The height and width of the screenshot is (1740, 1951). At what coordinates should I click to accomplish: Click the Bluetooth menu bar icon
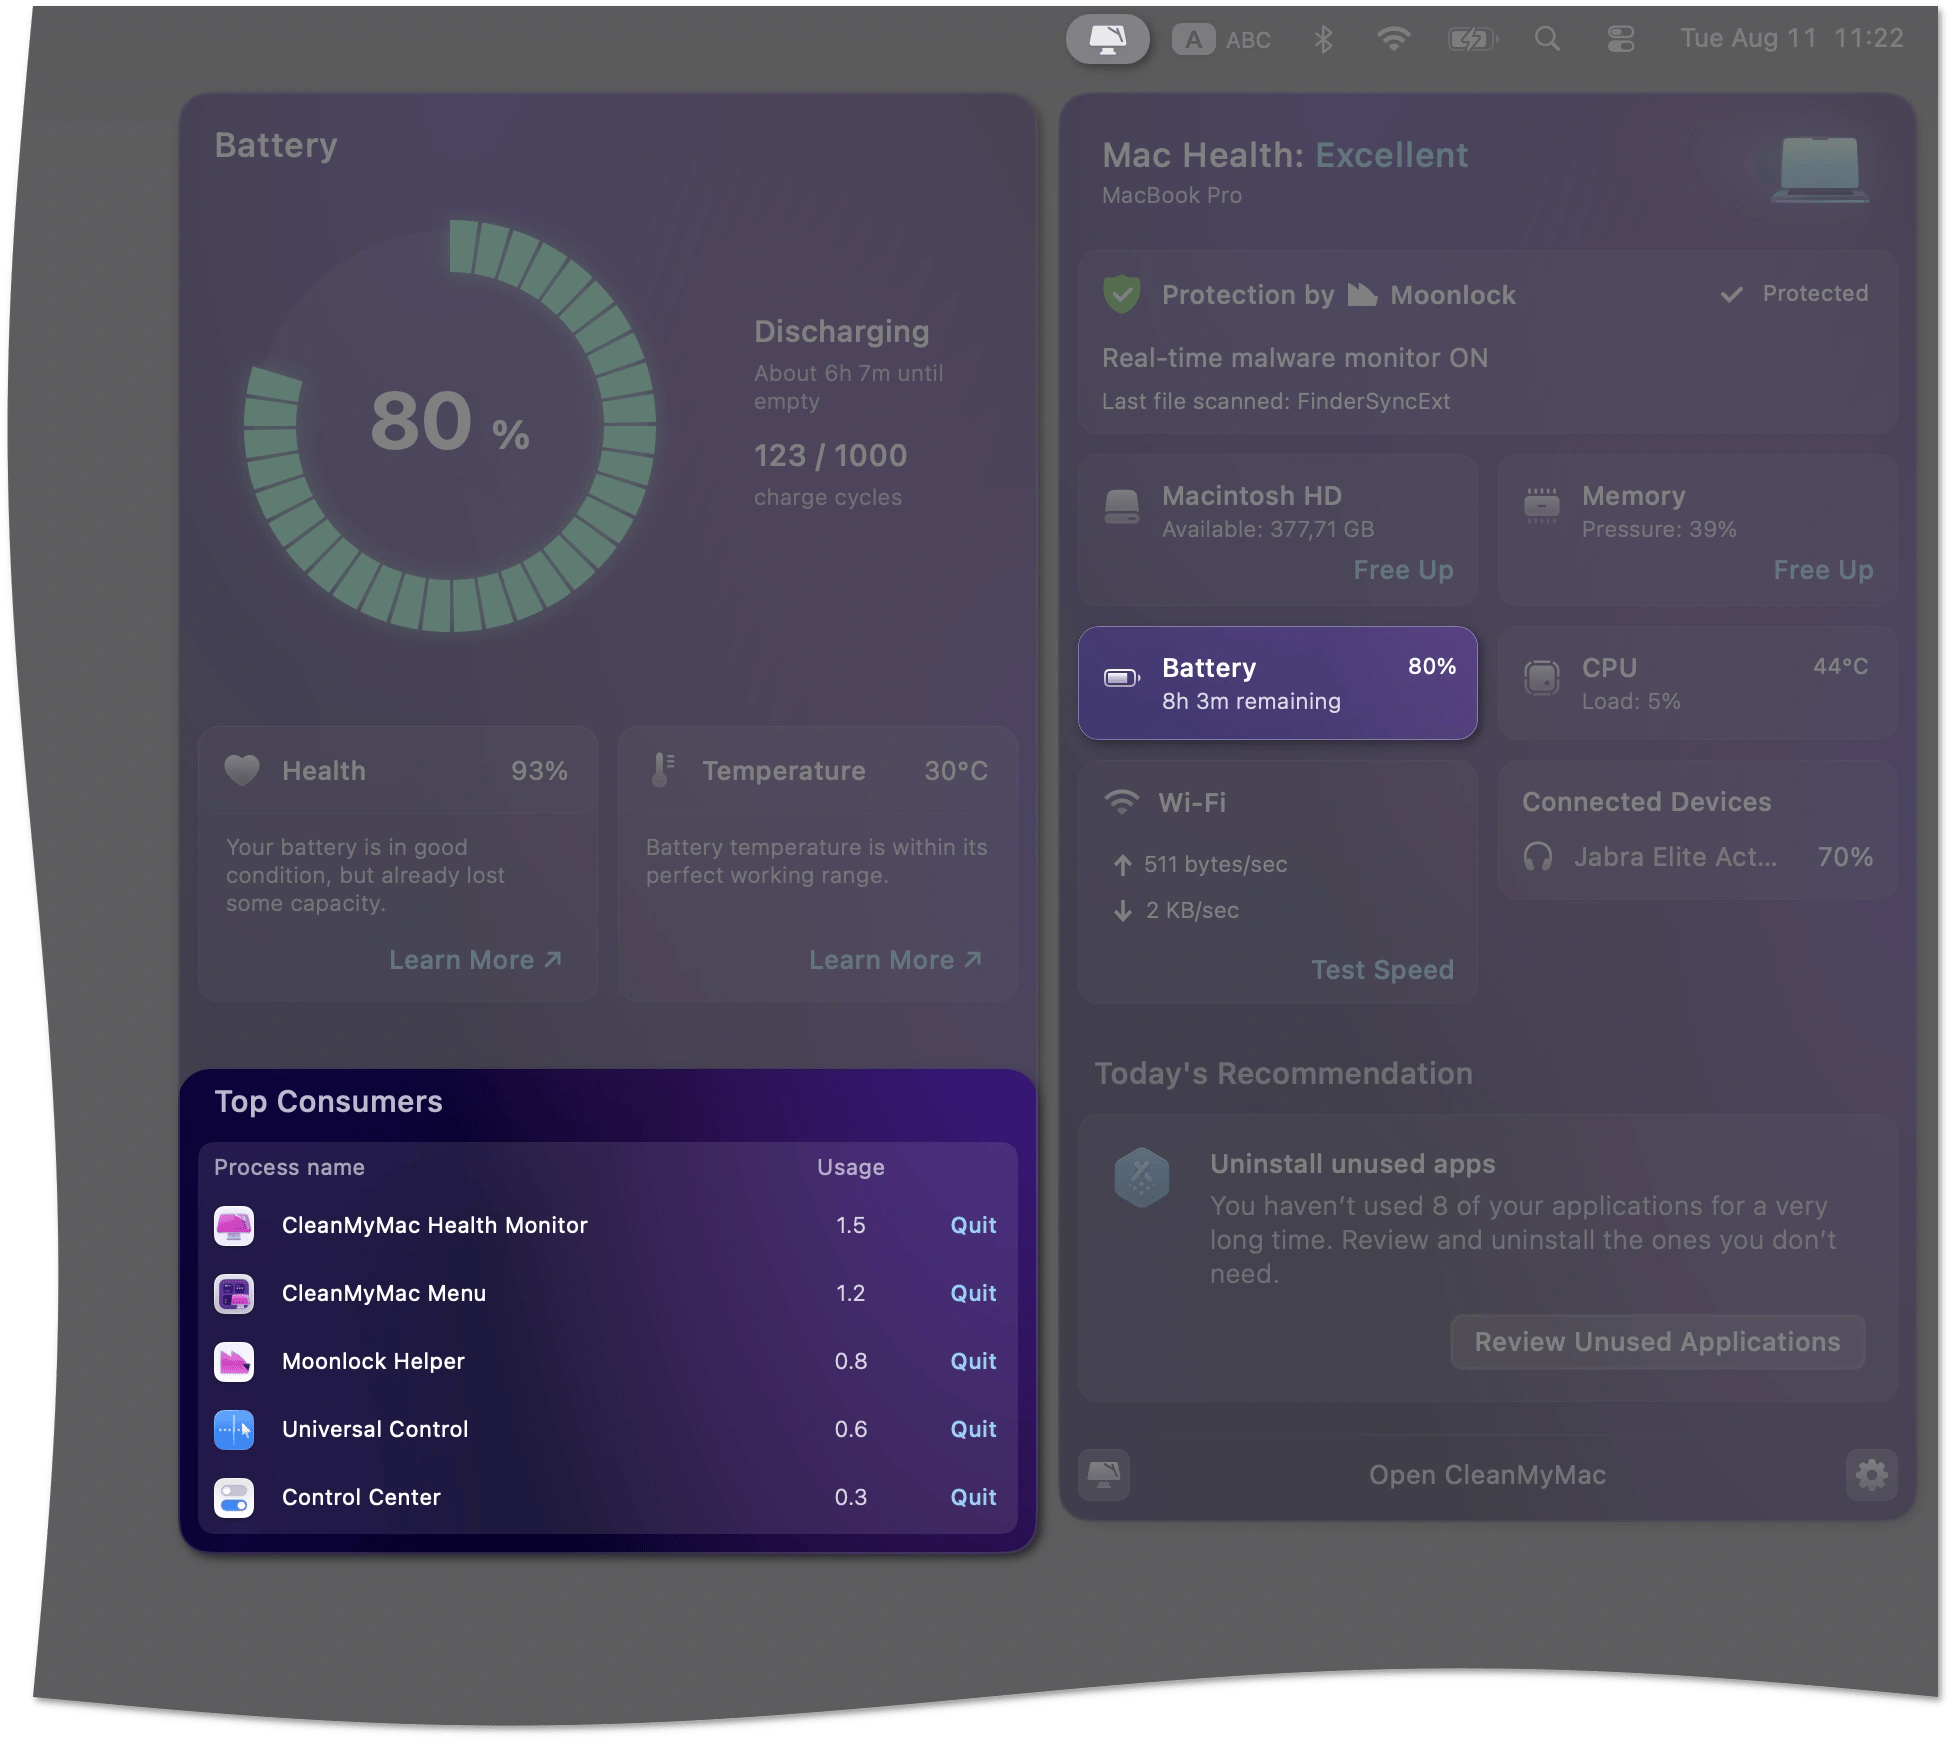point(1323,39)
